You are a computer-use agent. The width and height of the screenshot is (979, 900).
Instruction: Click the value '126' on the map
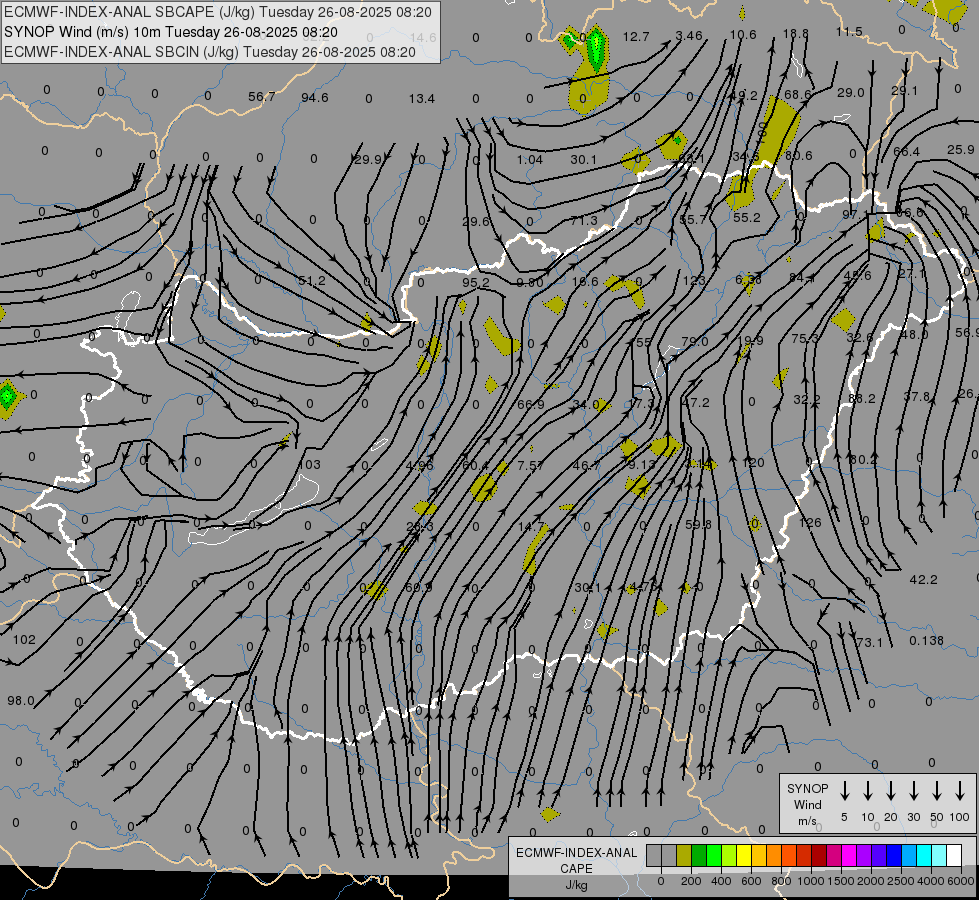[x=810, y=522]
